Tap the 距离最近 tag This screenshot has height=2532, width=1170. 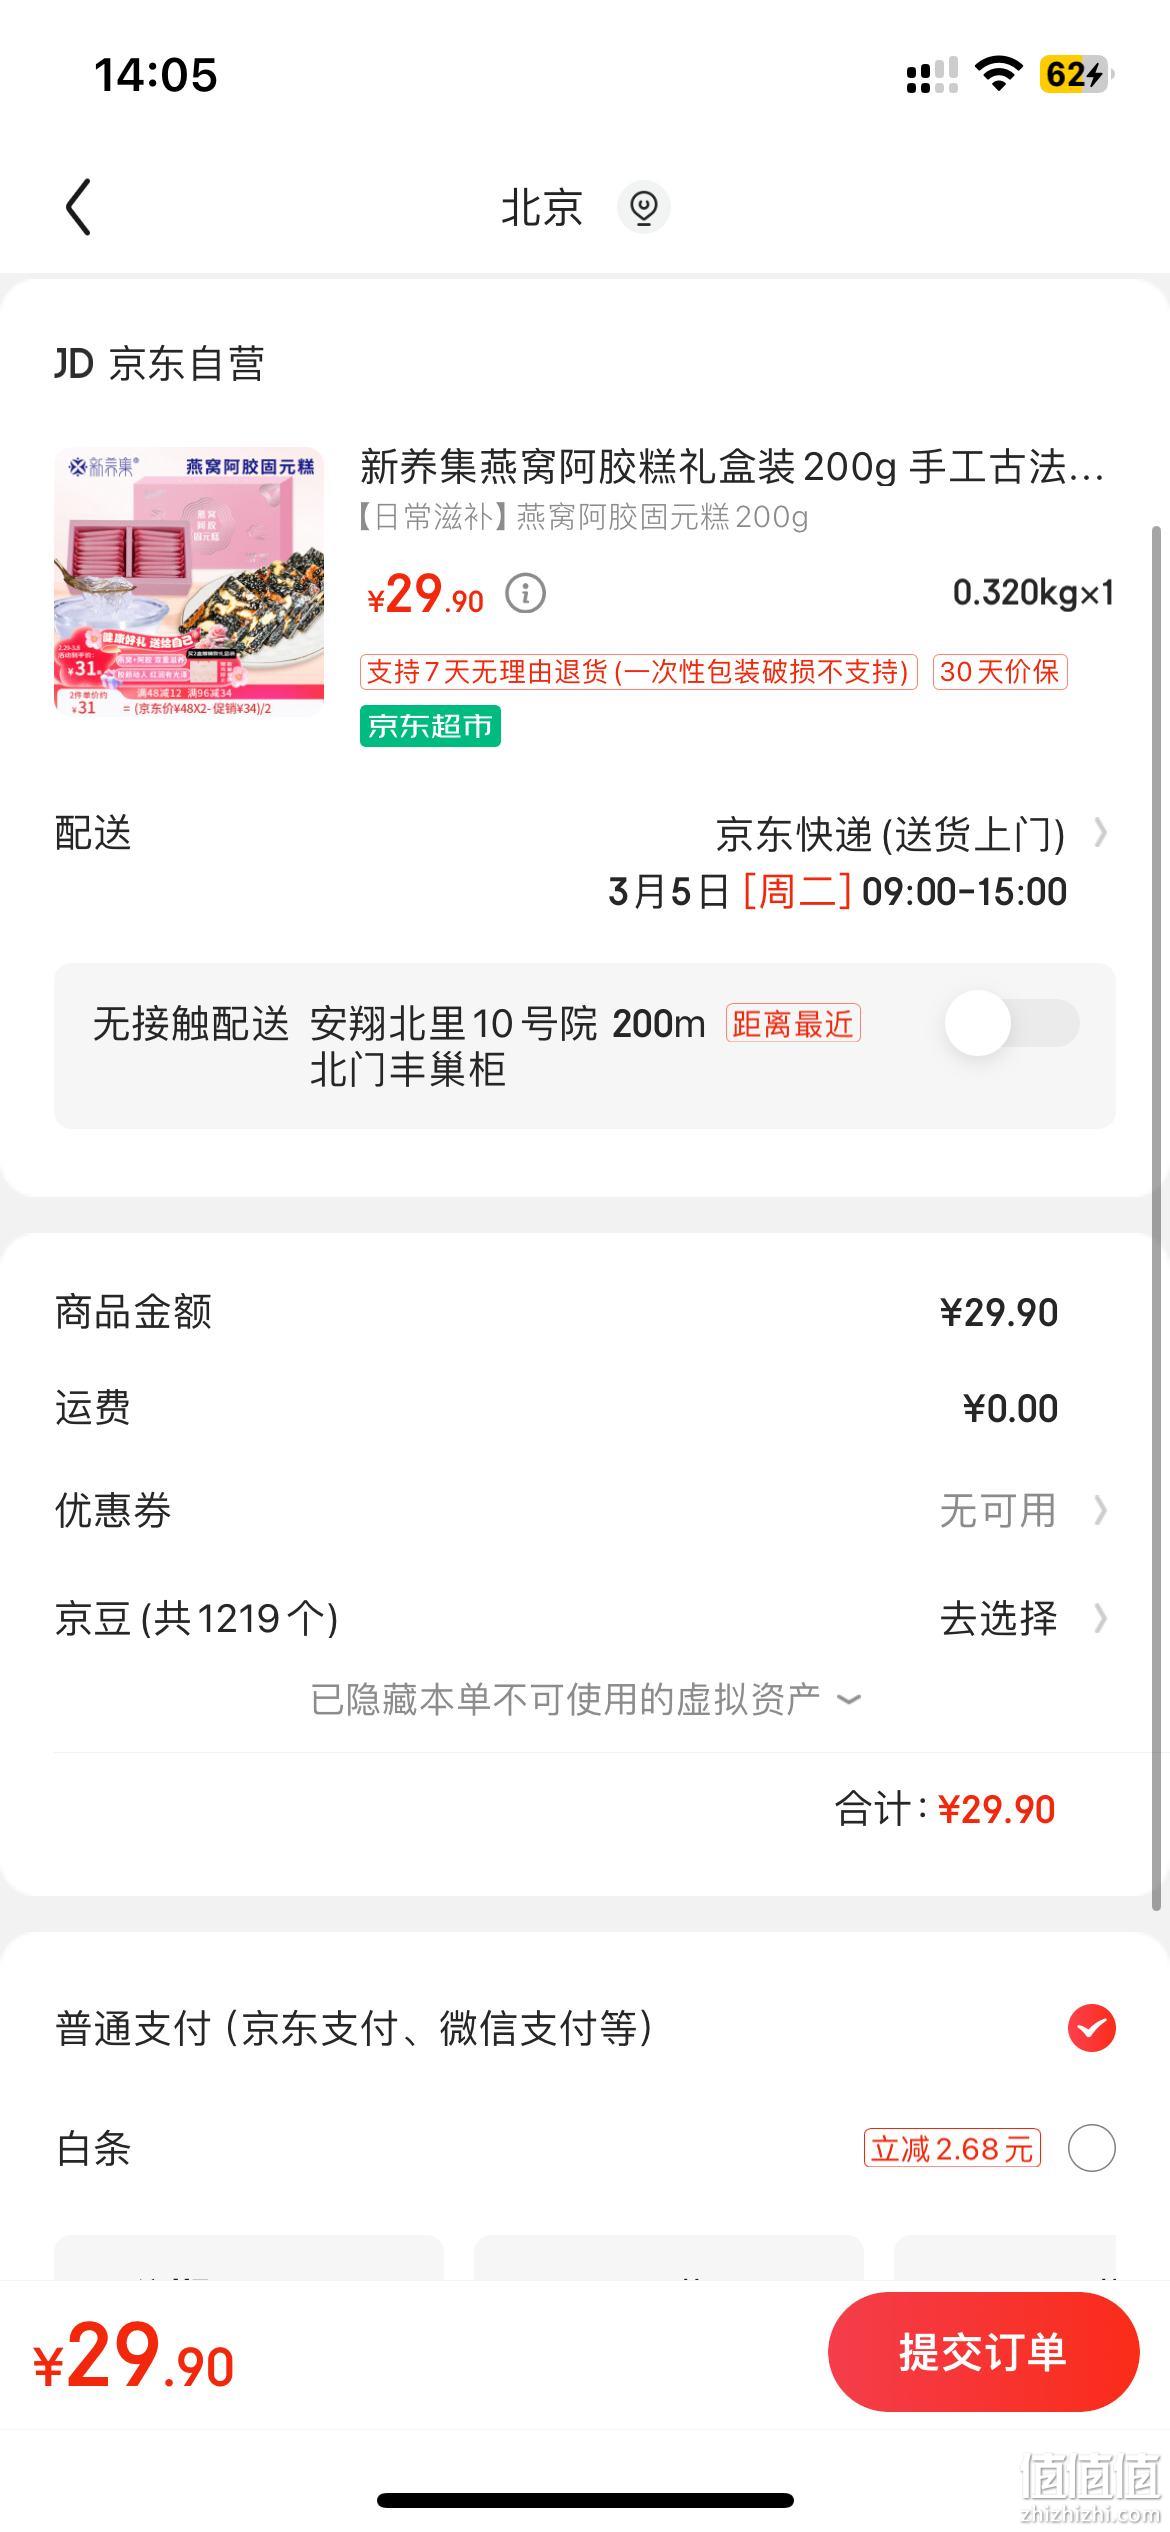tap(793, 1023)
